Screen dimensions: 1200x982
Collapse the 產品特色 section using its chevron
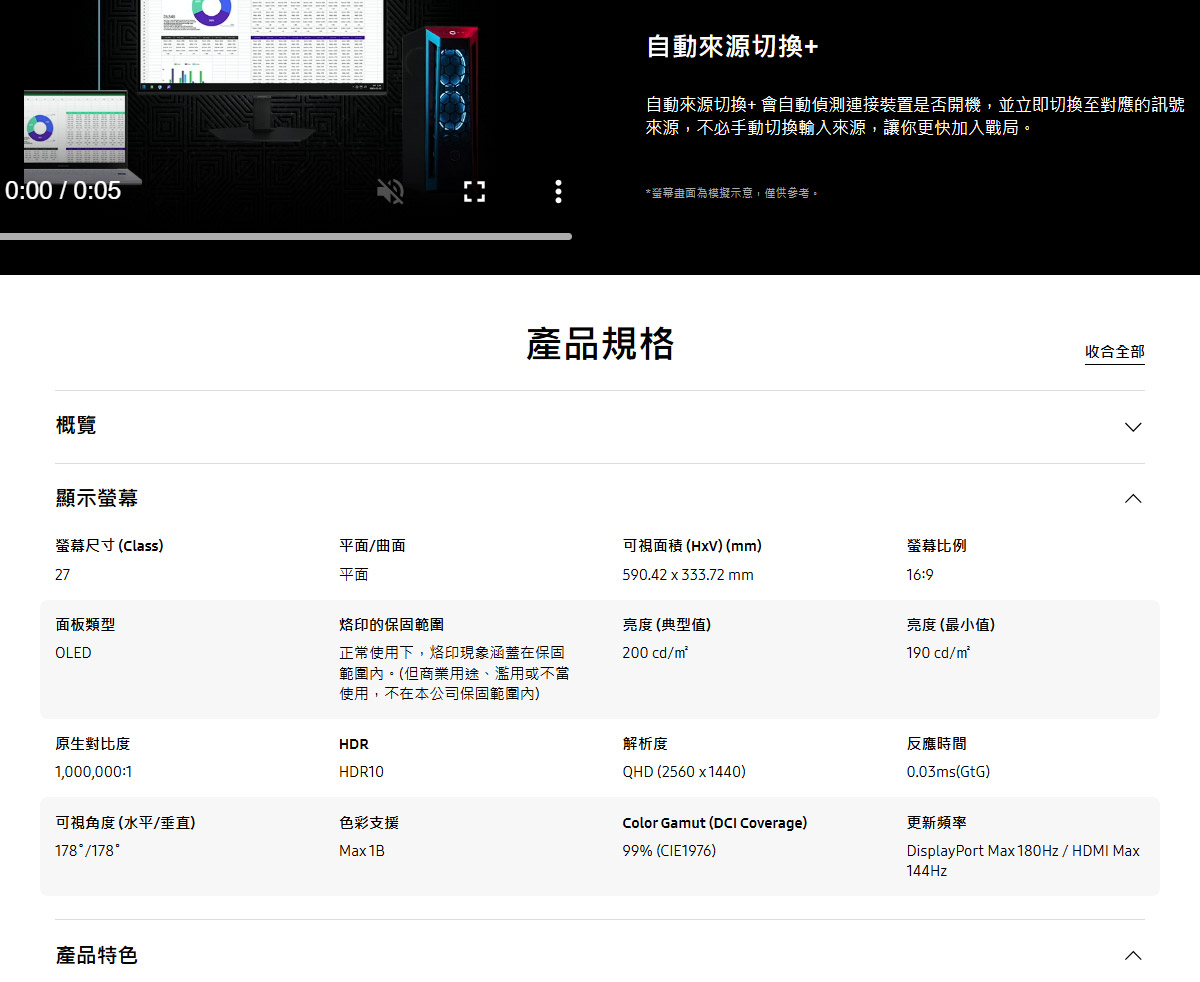1132,956
